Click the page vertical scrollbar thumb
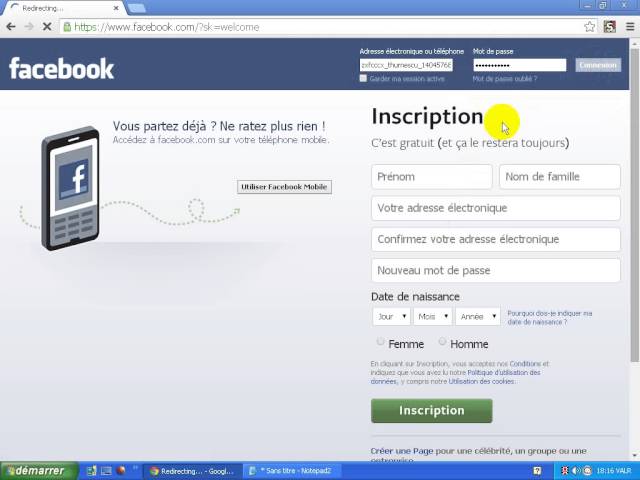Screen dimensions: 640x480 pos(635,204)
